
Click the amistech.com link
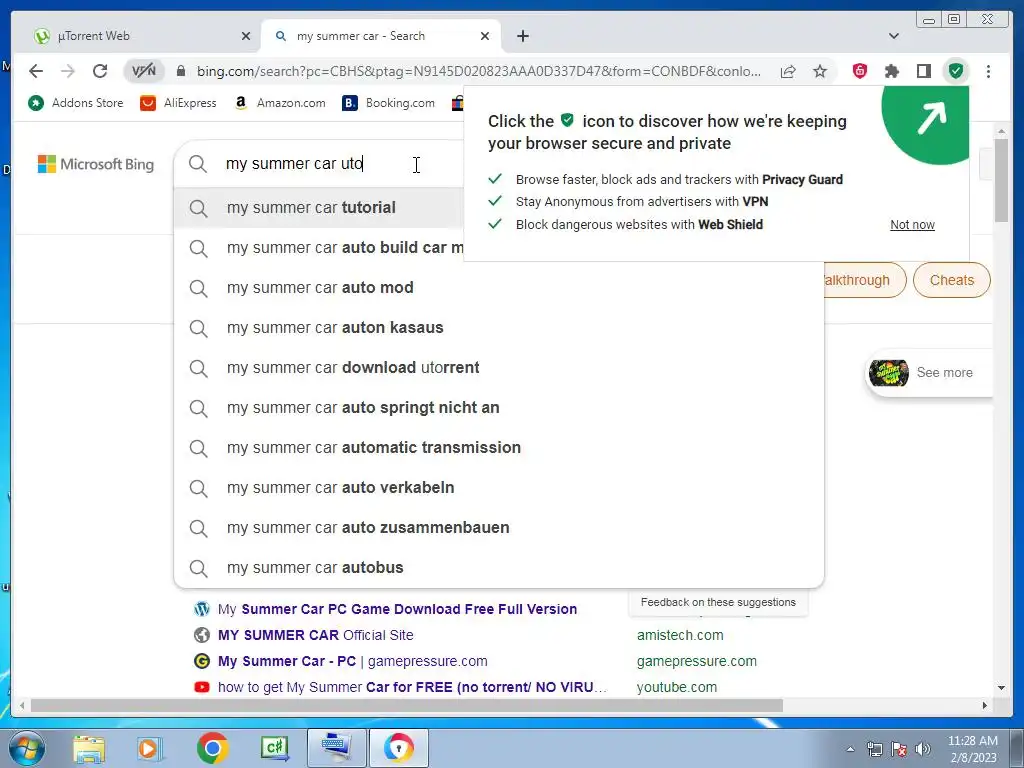click(680, 635)
